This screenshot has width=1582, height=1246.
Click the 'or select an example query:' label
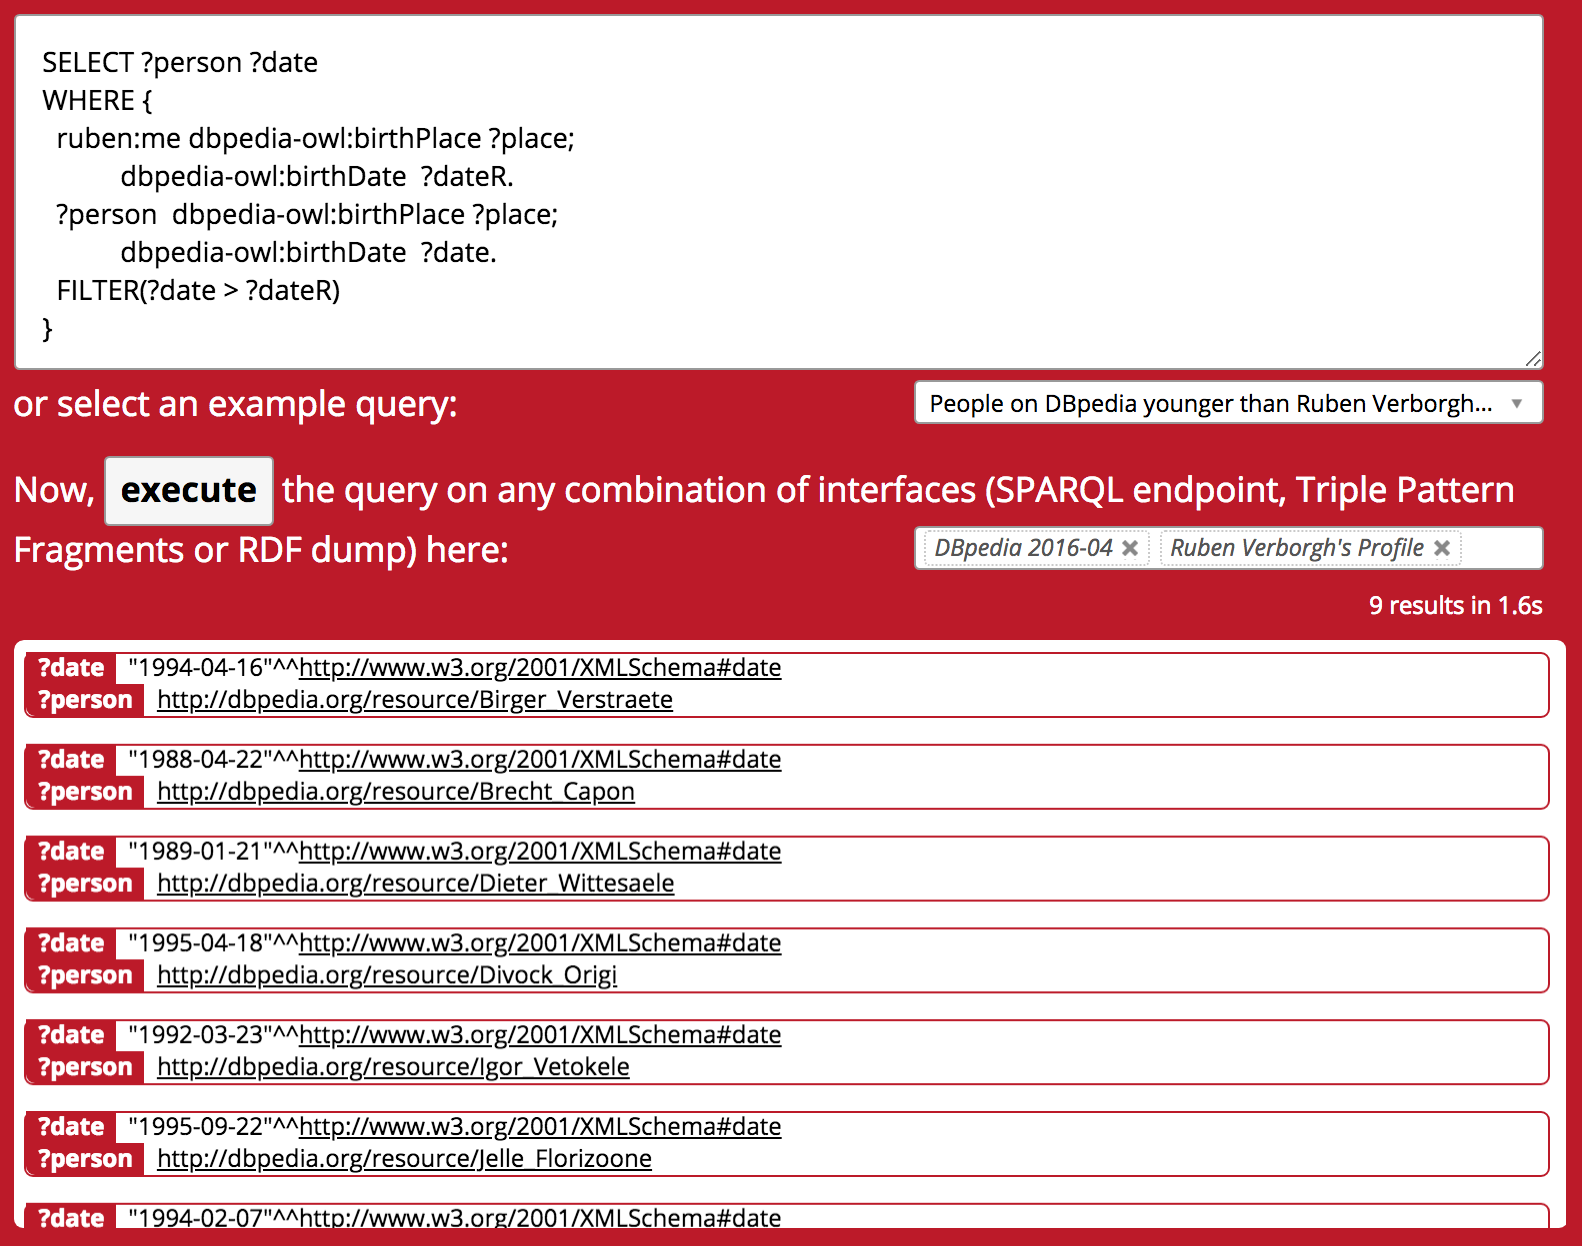pyautogui.click(x=235, y=404)
